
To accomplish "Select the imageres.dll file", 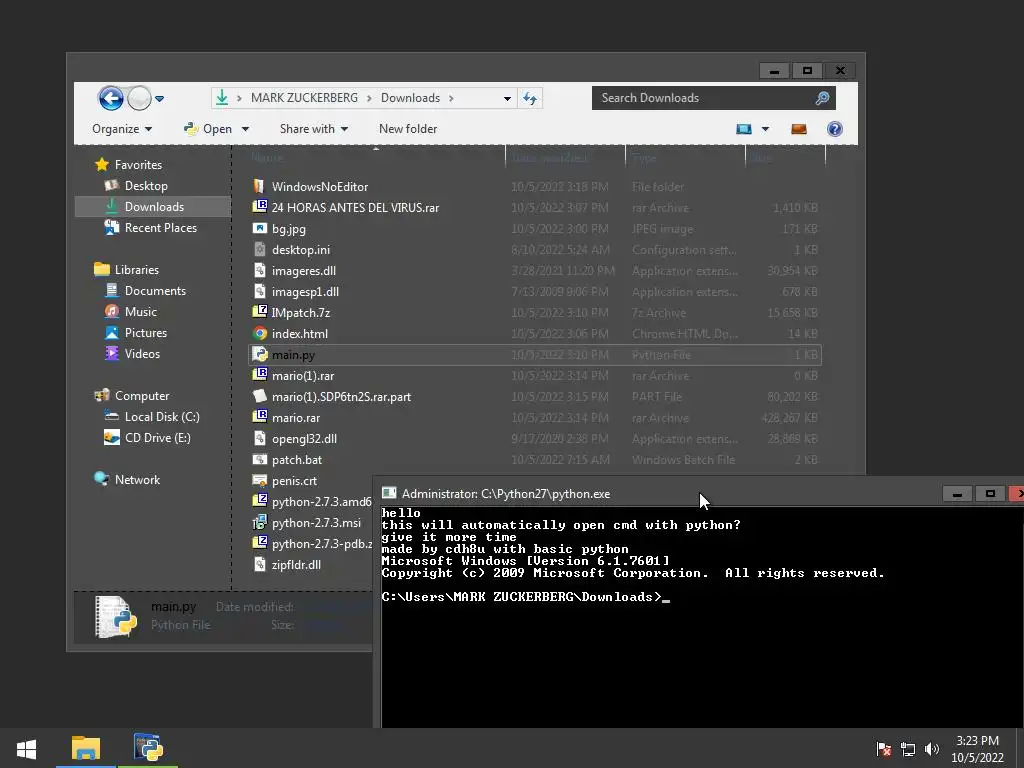I will pos(295,270).
